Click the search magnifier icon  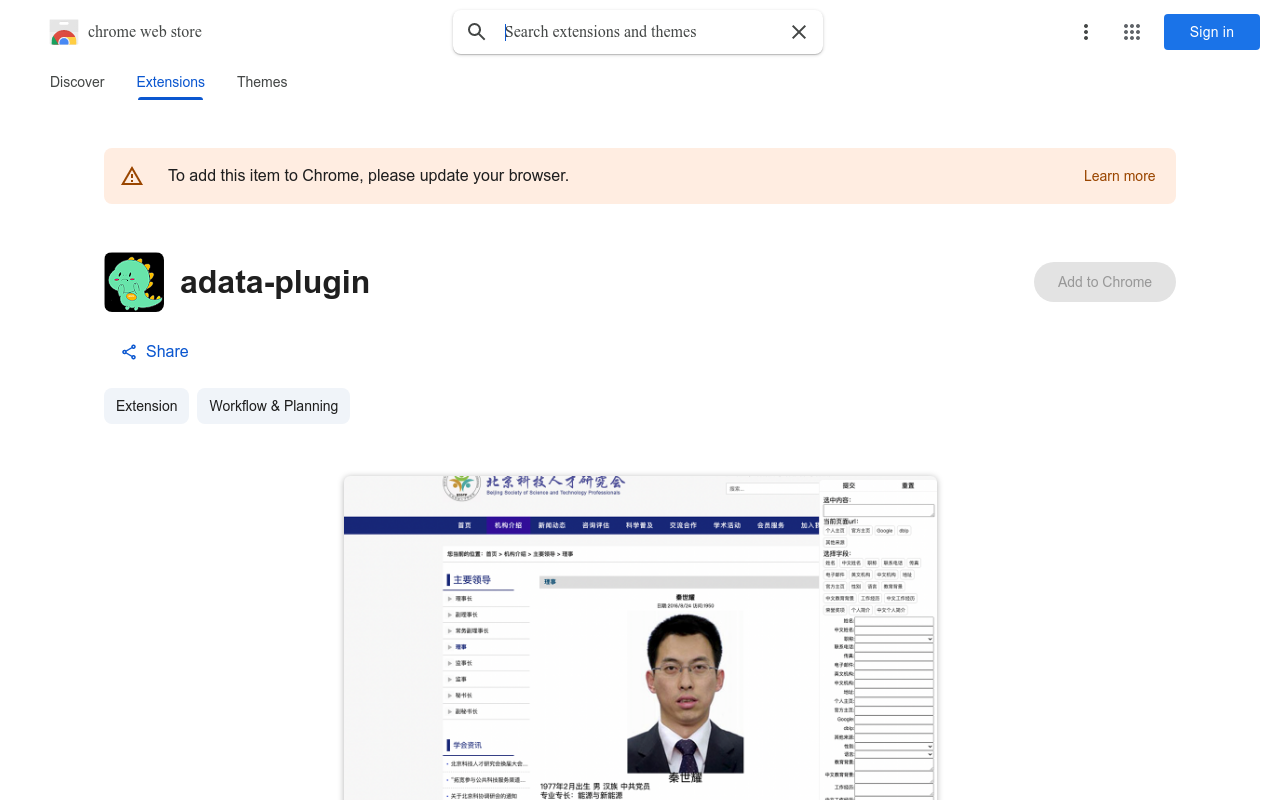477,32
